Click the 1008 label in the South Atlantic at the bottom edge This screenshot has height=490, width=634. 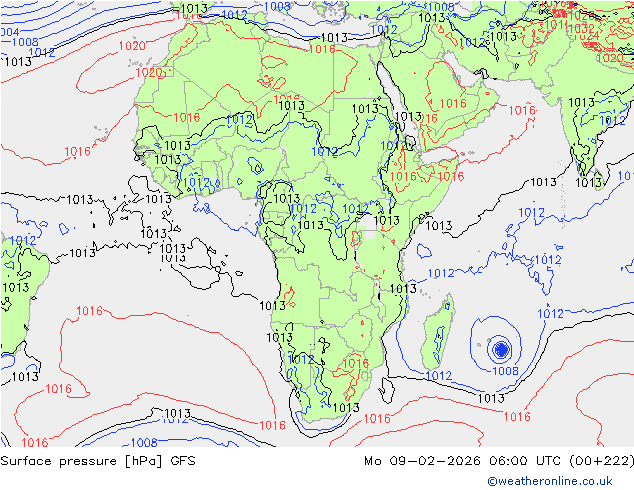[x=144, y=442]
